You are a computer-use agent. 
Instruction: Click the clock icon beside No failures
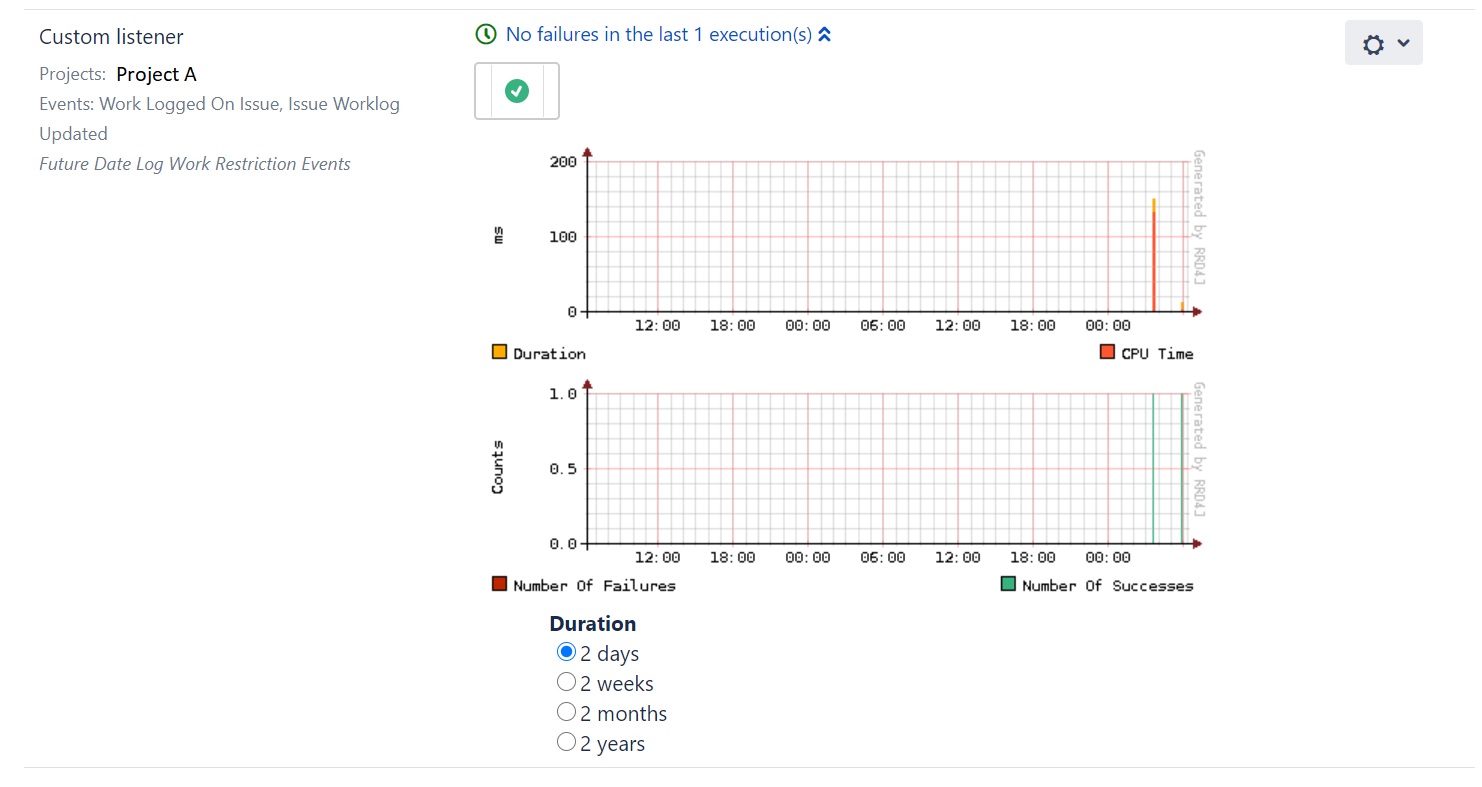[486, 35]
